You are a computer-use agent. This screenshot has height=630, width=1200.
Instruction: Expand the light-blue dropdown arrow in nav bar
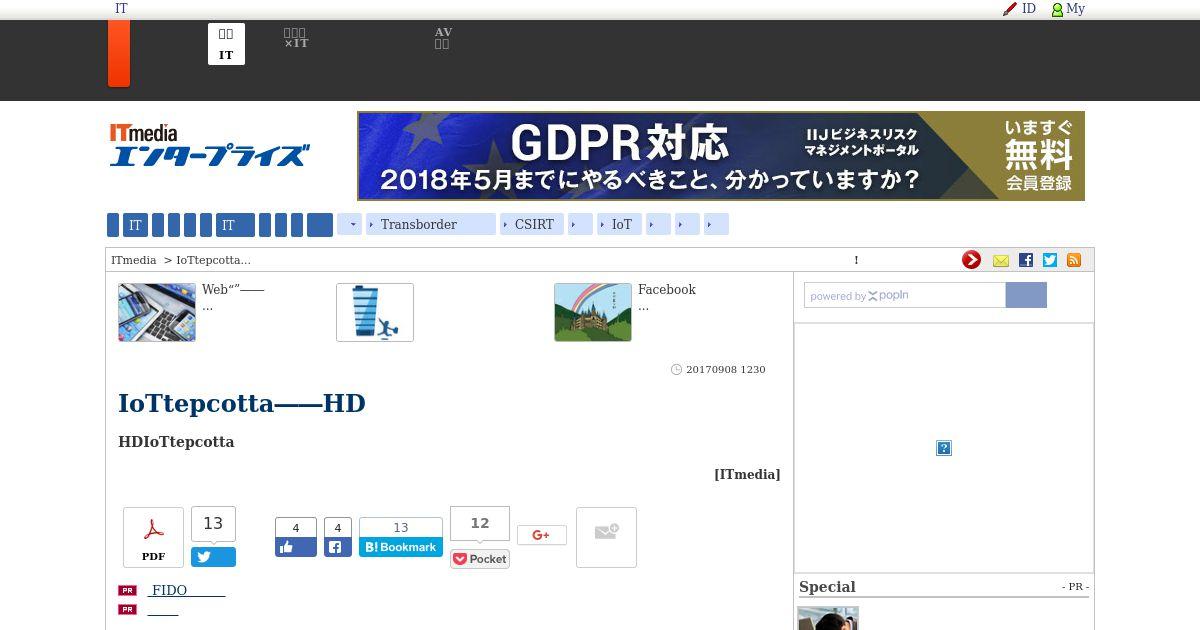(349, 225)
